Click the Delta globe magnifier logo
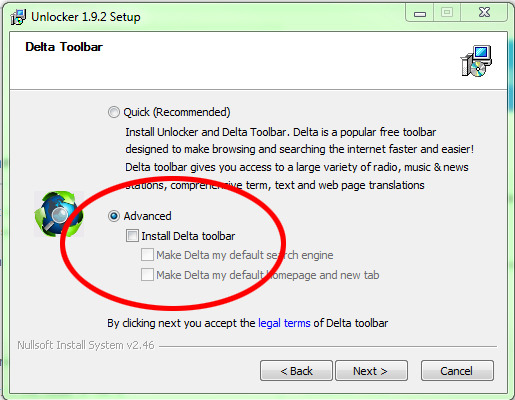Image resolution: width=515 pixels, height=400 pixels. pyautogui.click(x=59, y=214)
